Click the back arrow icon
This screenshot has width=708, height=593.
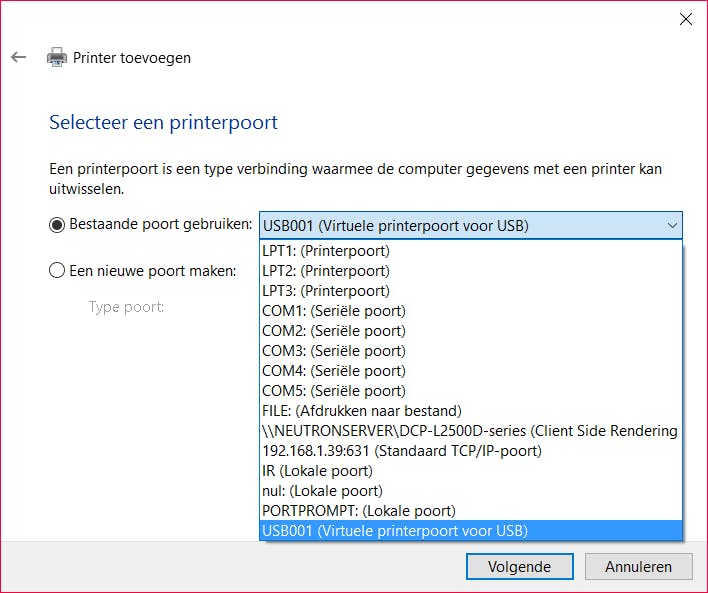(x=18, y=57)
